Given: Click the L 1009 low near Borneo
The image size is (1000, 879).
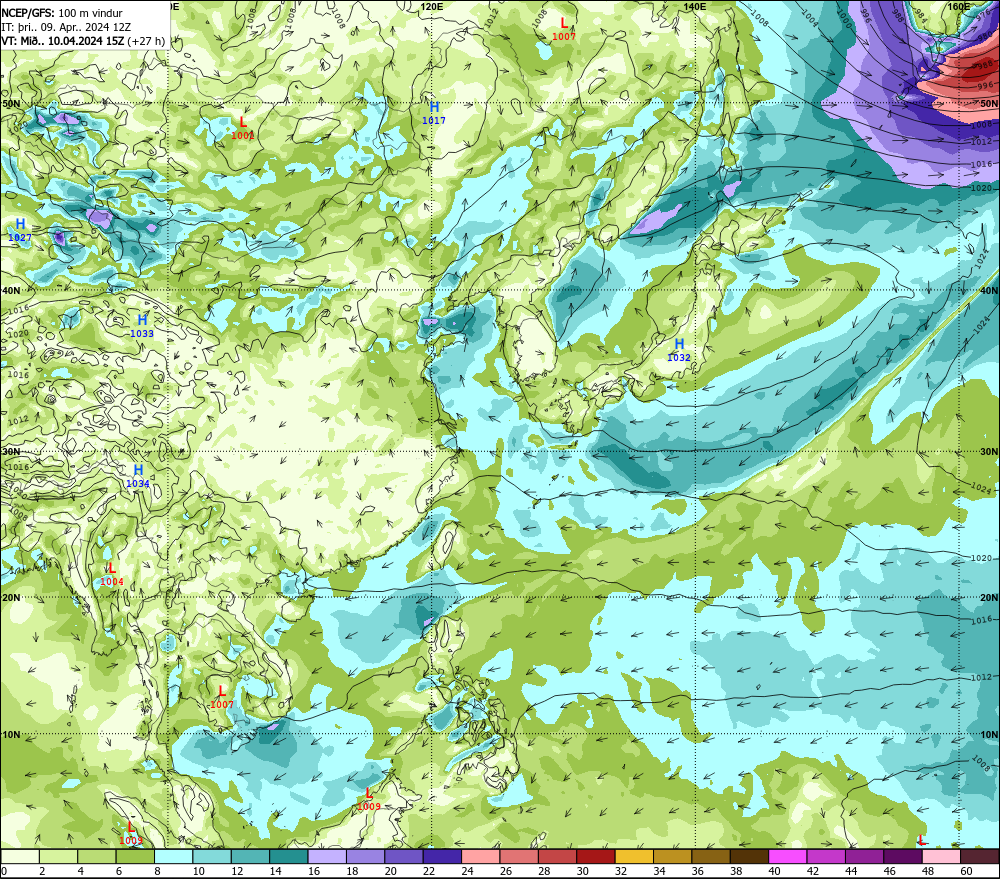Looking at the screenshot, I should pyautogui.click(x=369, y=799).
